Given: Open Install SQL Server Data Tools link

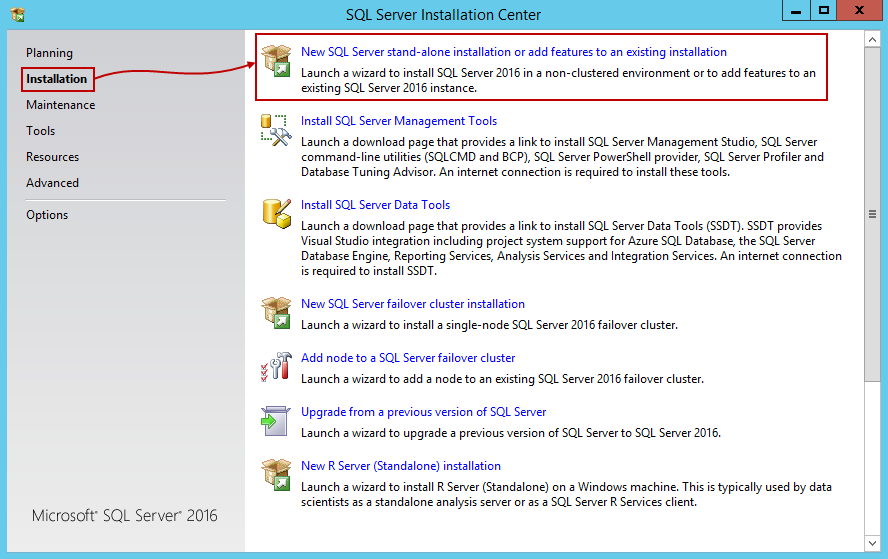Looking at the screenshot, I should point(375,205).
